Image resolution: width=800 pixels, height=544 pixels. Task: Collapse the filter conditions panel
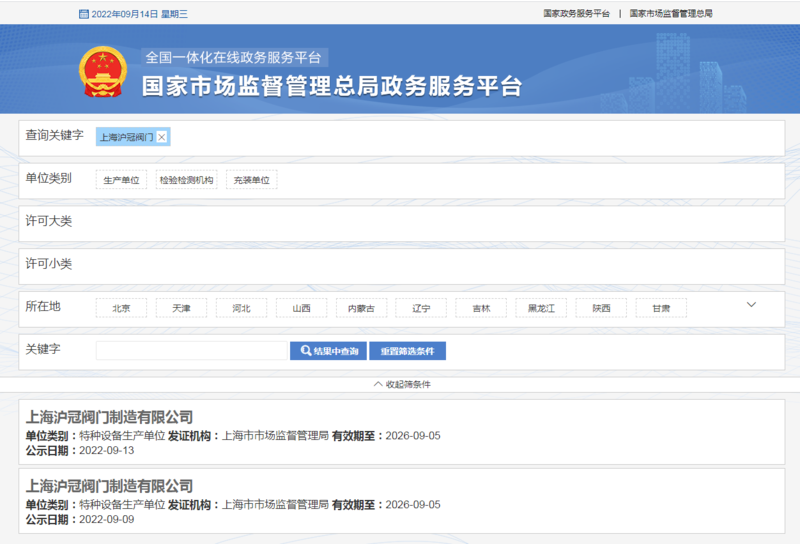click(401, 384)
